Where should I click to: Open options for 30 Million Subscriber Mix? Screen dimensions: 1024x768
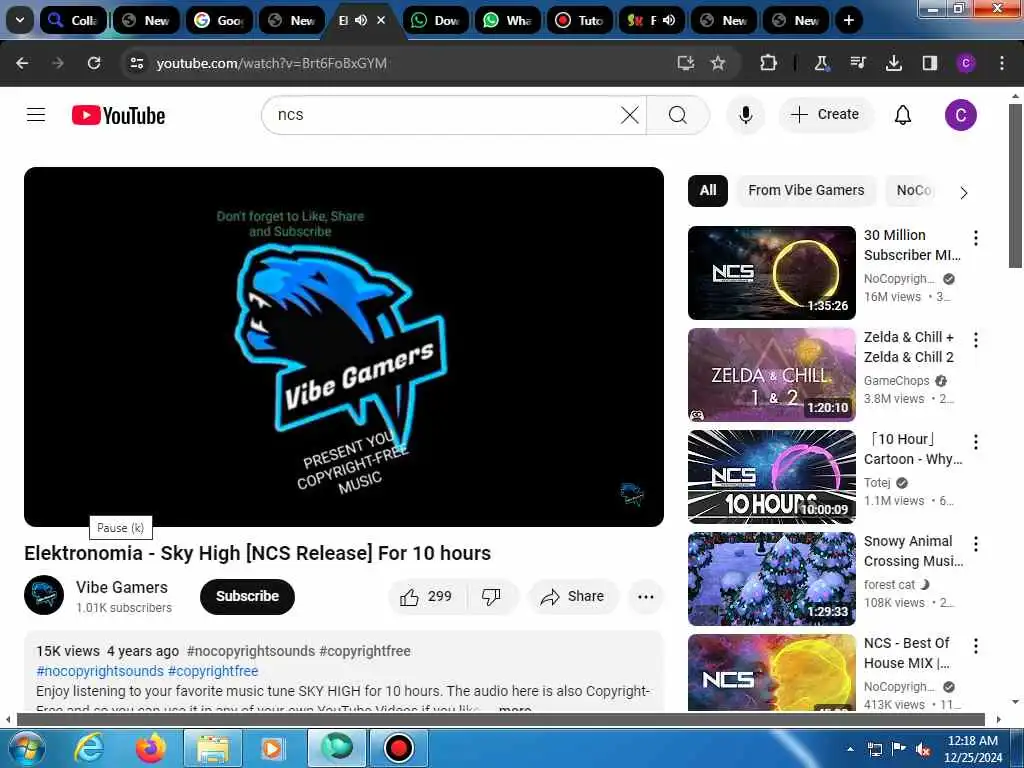point(976,238)
